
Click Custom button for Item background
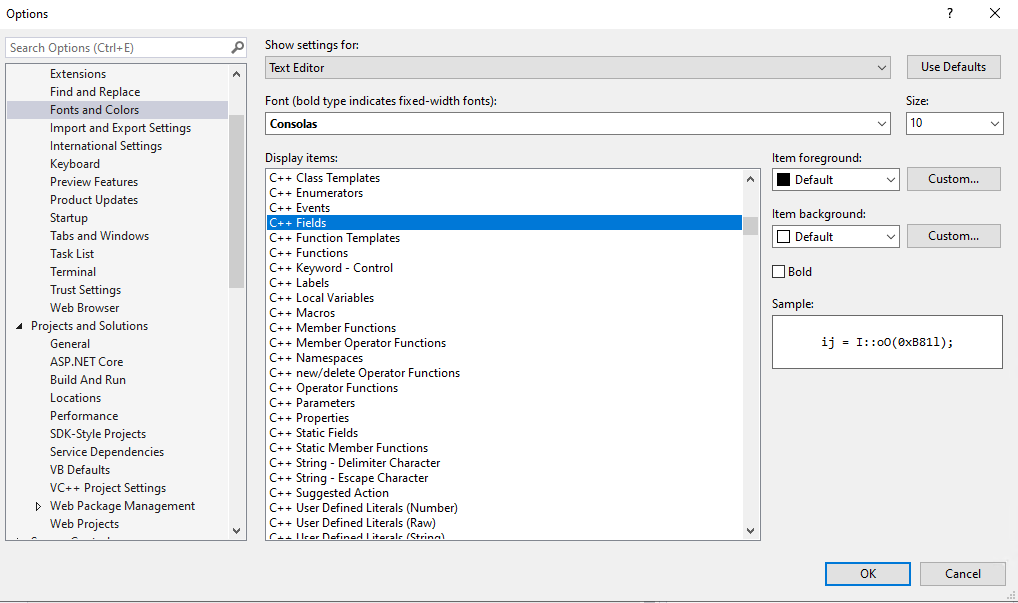(953, 236)
